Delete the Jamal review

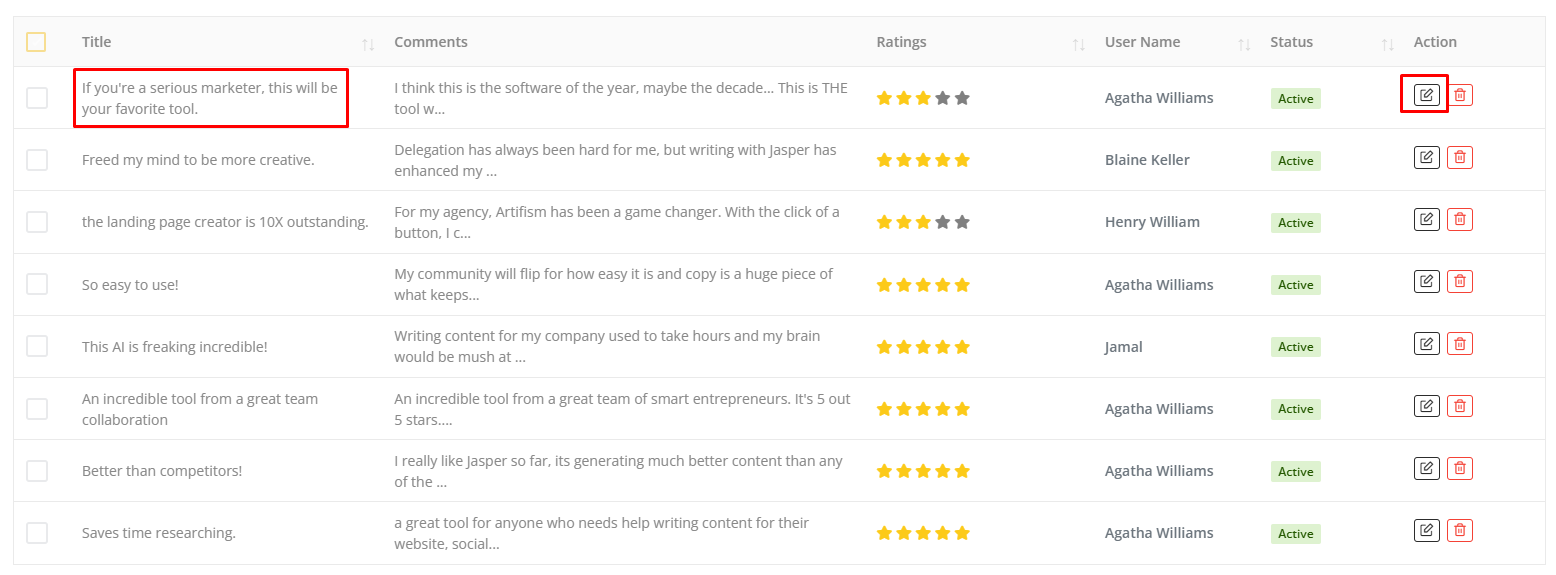[1459, 344]
